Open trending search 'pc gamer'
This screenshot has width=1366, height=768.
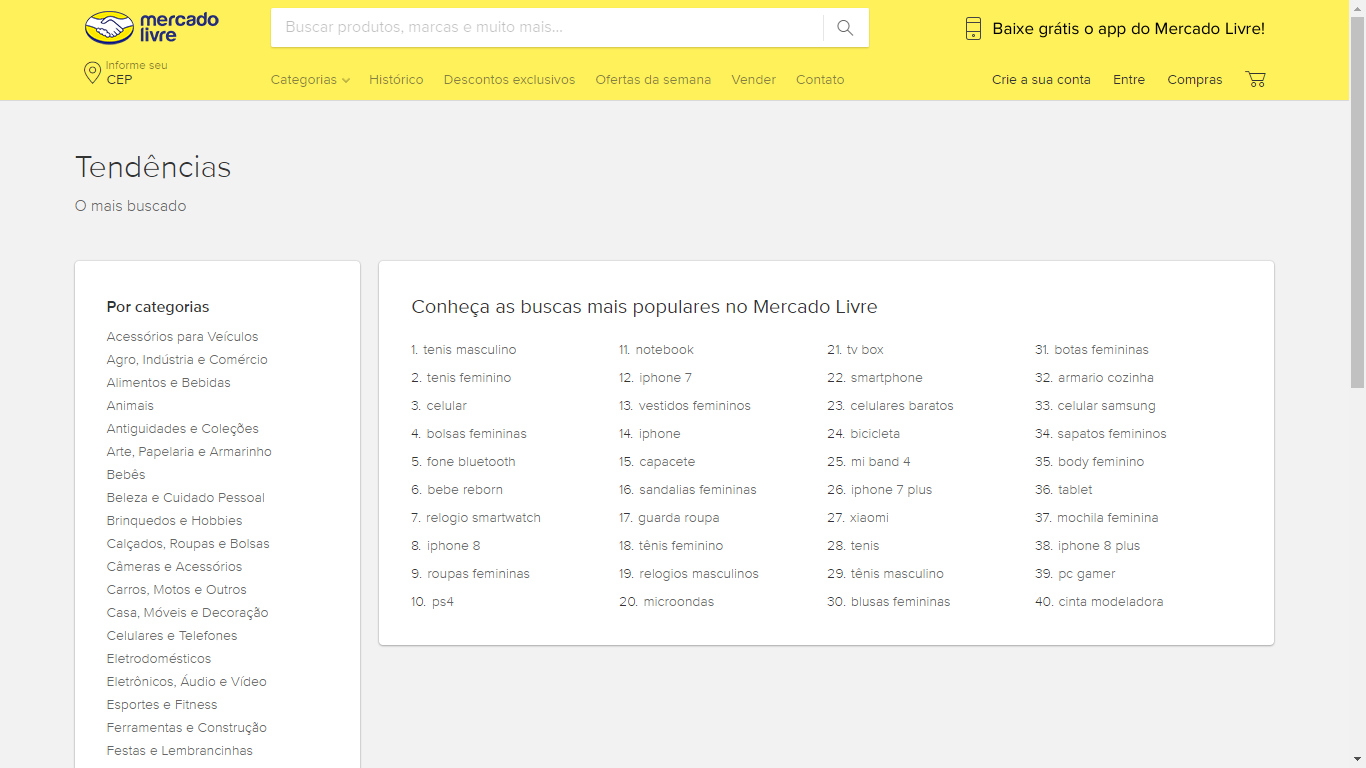pos(1087,574)
